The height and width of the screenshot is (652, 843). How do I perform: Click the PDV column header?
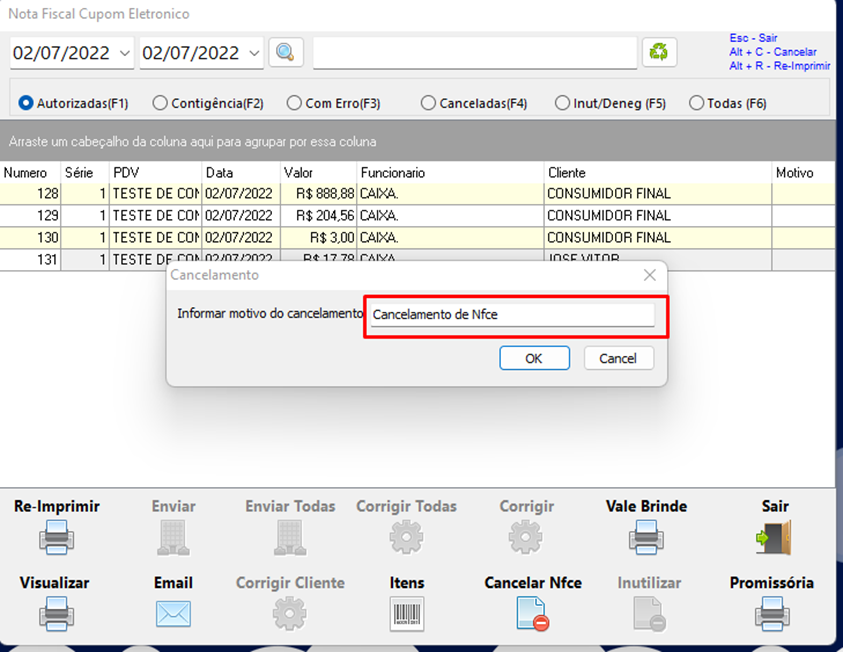pos(155,173)
